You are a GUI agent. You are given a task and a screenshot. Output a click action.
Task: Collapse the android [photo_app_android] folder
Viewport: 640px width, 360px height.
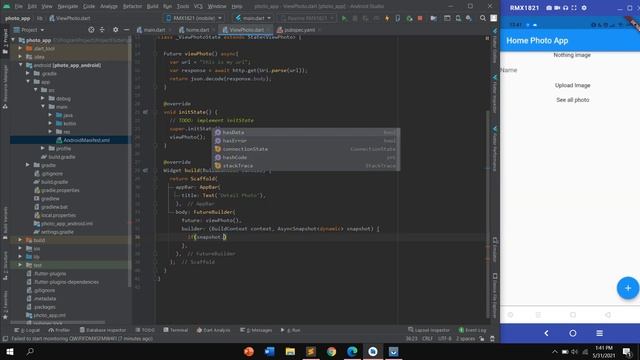pyautogui.click(x=21, y=65)
